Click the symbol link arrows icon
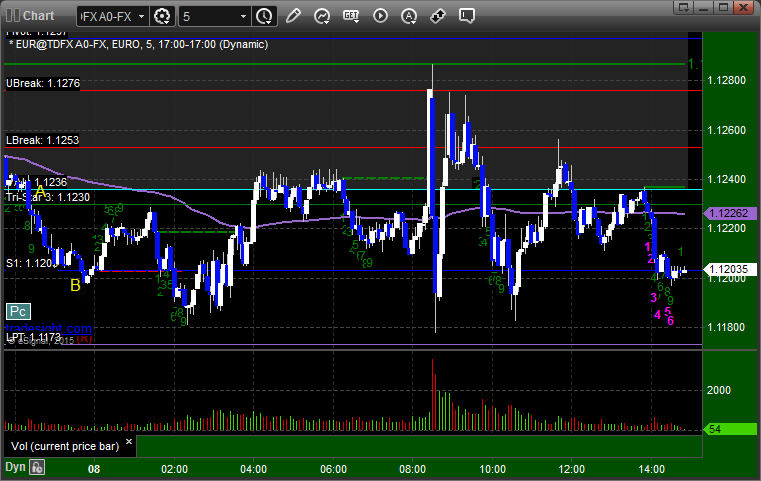The height and width of the screenshot is (481, 761). tap(438, 16)
